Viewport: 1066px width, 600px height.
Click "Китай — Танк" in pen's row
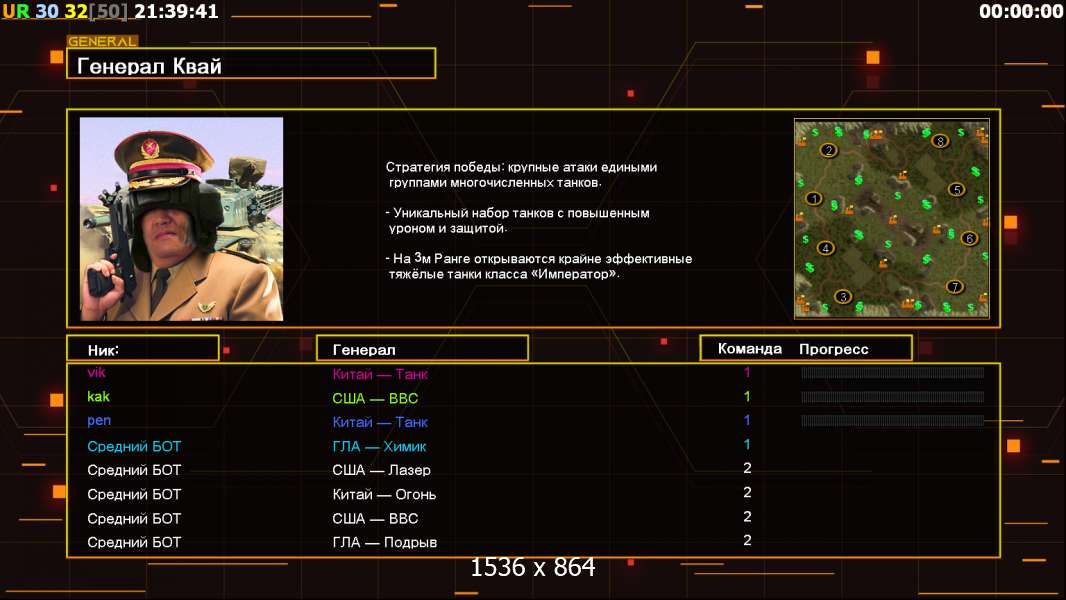tap(379, 422)
